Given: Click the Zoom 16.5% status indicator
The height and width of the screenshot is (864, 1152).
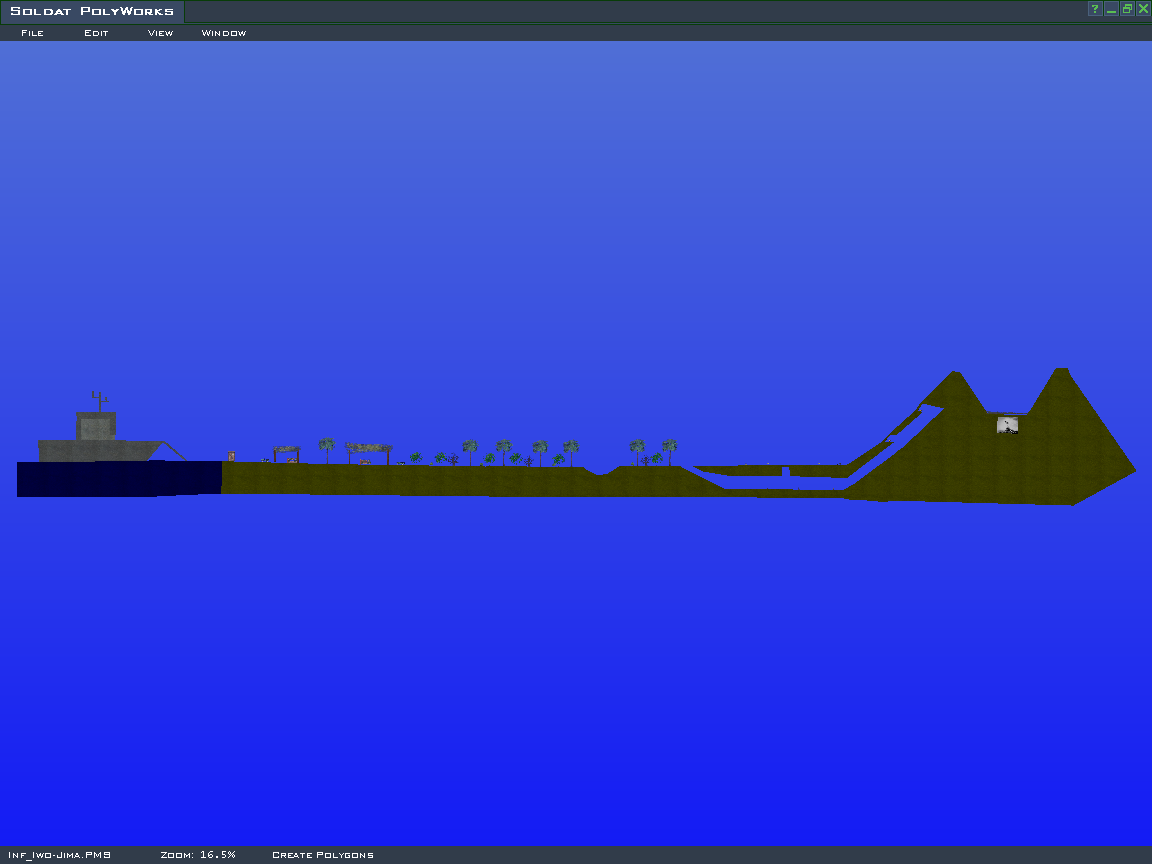Looking at the screenshot, I should (x=198, y=855).
